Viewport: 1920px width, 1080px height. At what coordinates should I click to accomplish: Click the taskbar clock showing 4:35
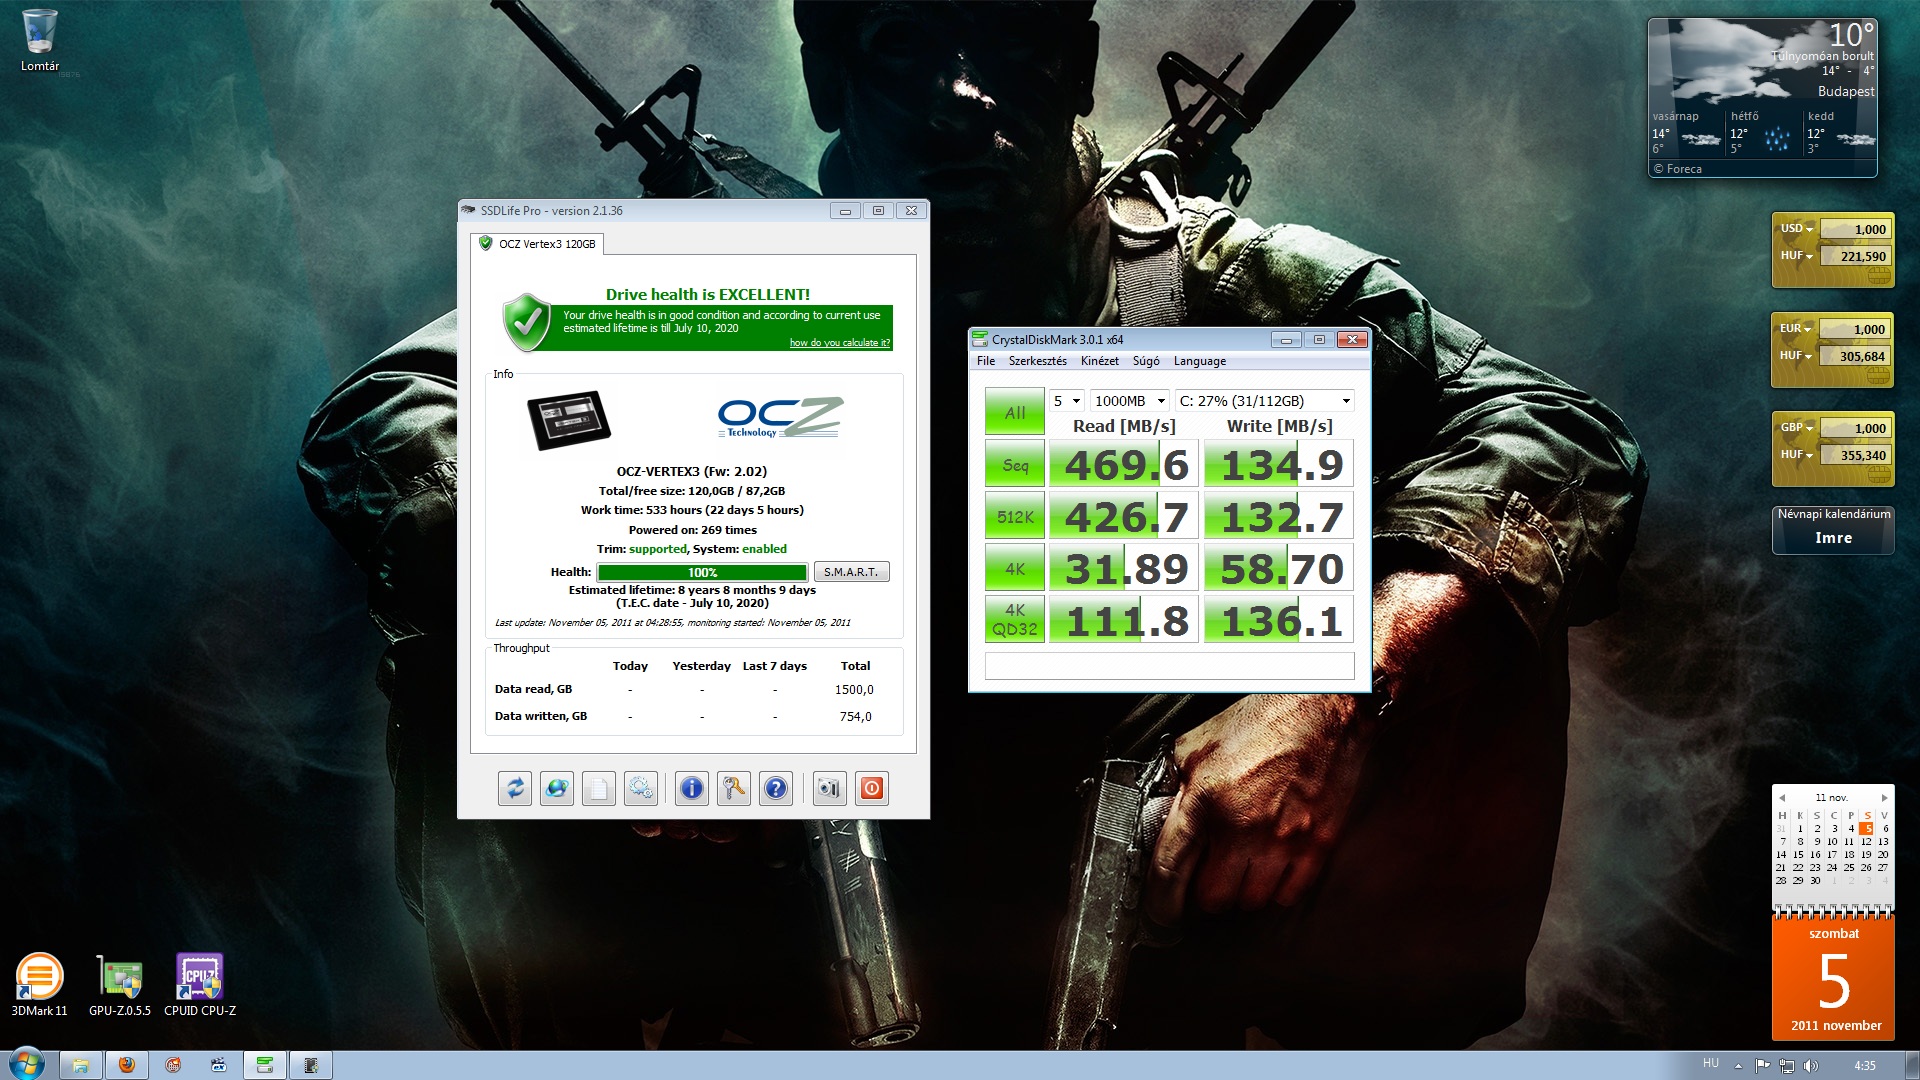[x=1865, y=1066]
